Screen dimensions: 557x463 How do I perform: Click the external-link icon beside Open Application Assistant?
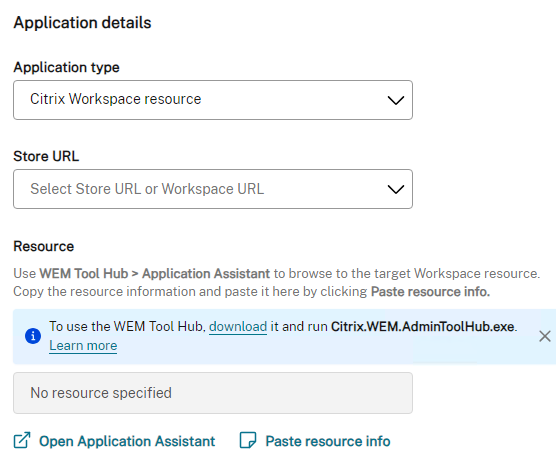pyautogui.click(x=22, y=440)
